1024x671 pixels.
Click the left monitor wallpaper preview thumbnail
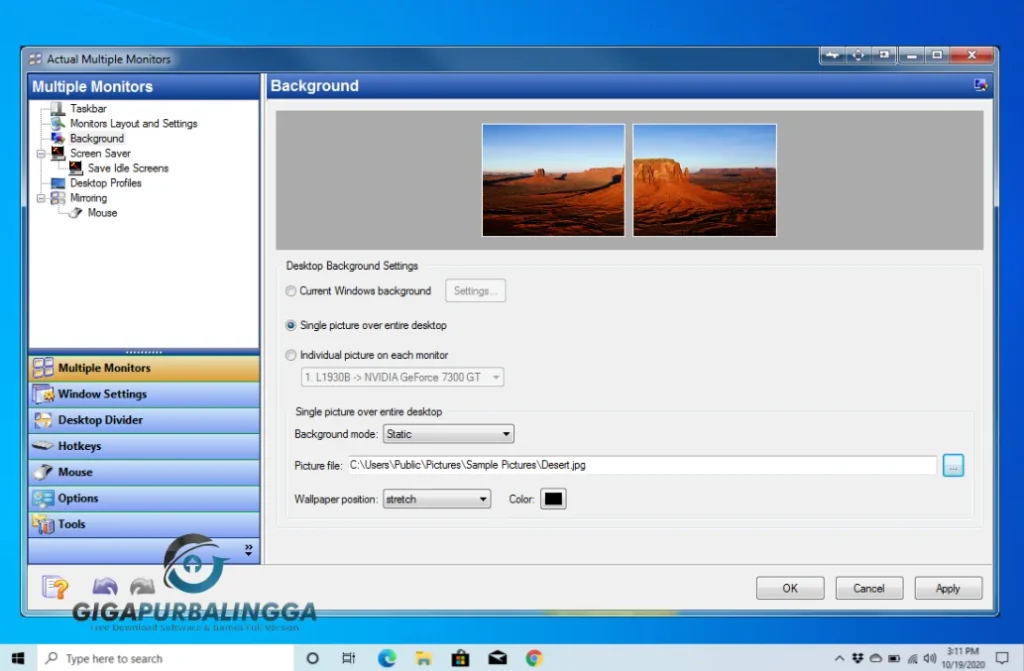pyautogui.click(x=553, y=180)
